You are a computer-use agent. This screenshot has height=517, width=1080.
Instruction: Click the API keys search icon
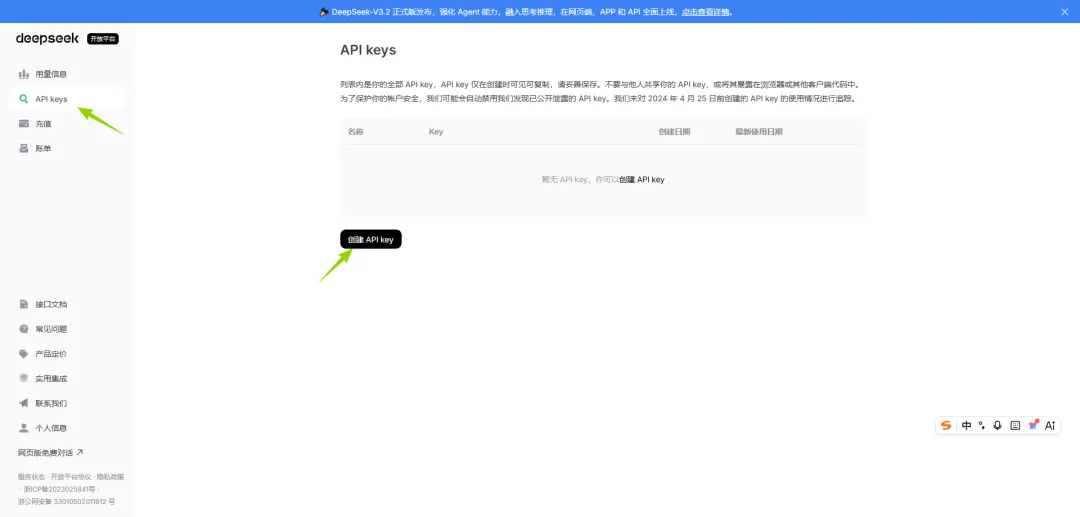tap(23, 99)
